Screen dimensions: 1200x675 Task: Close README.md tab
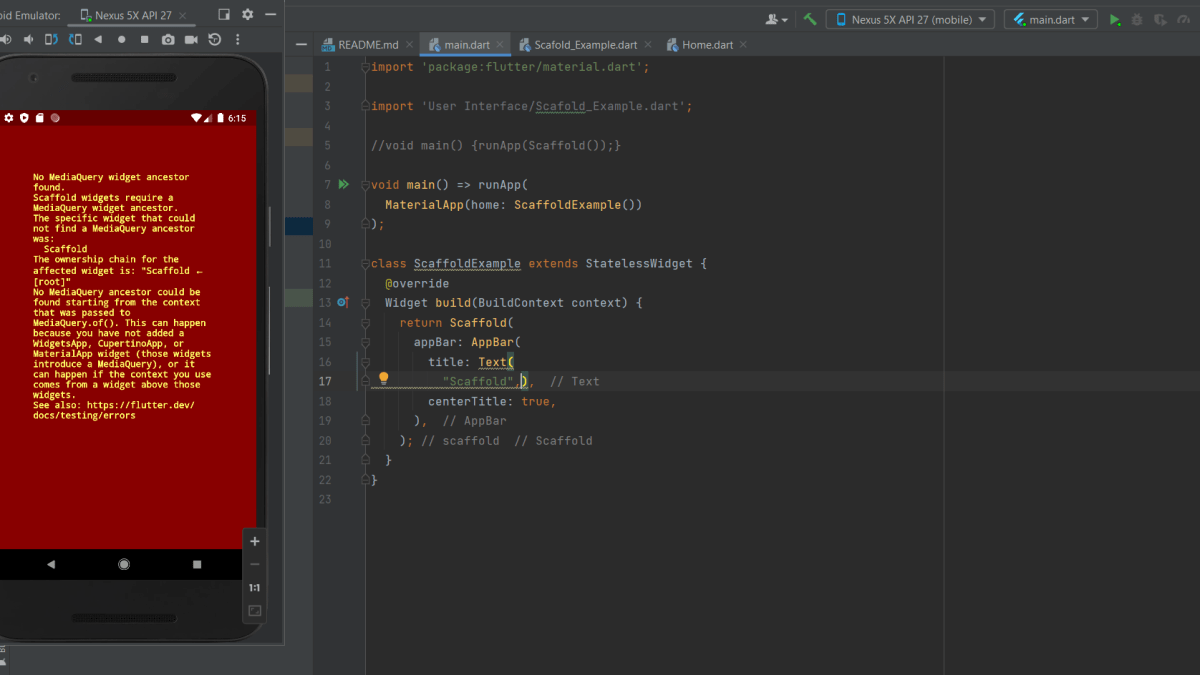coord(409,45)
